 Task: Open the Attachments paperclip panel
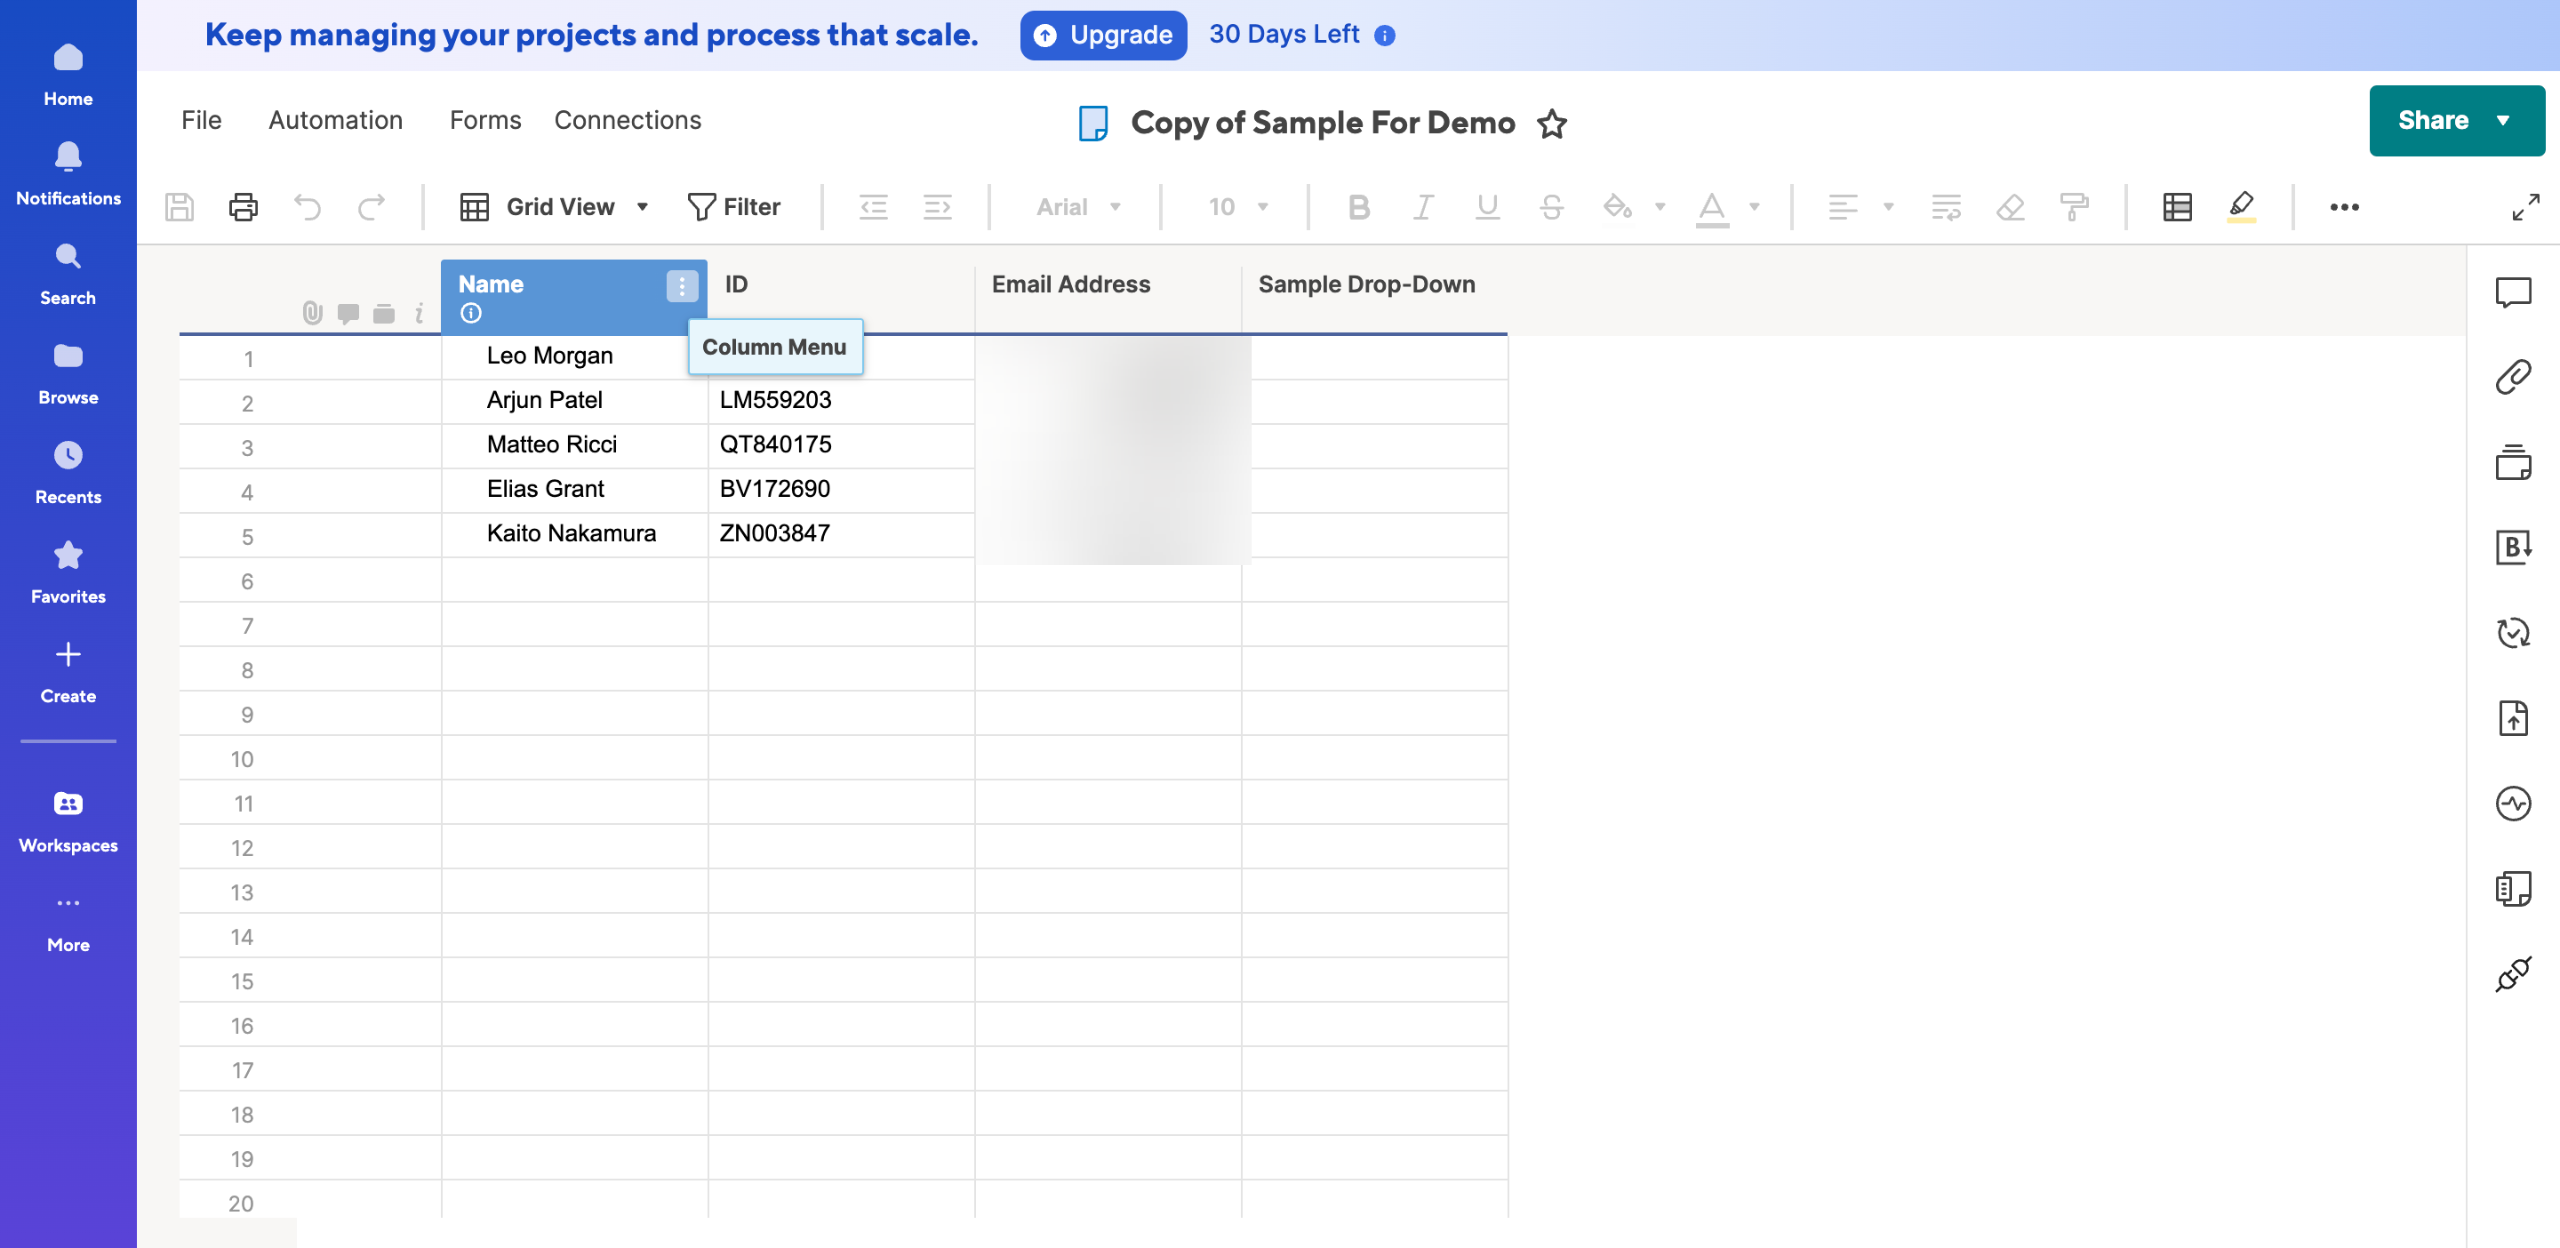pos(2513,377)
